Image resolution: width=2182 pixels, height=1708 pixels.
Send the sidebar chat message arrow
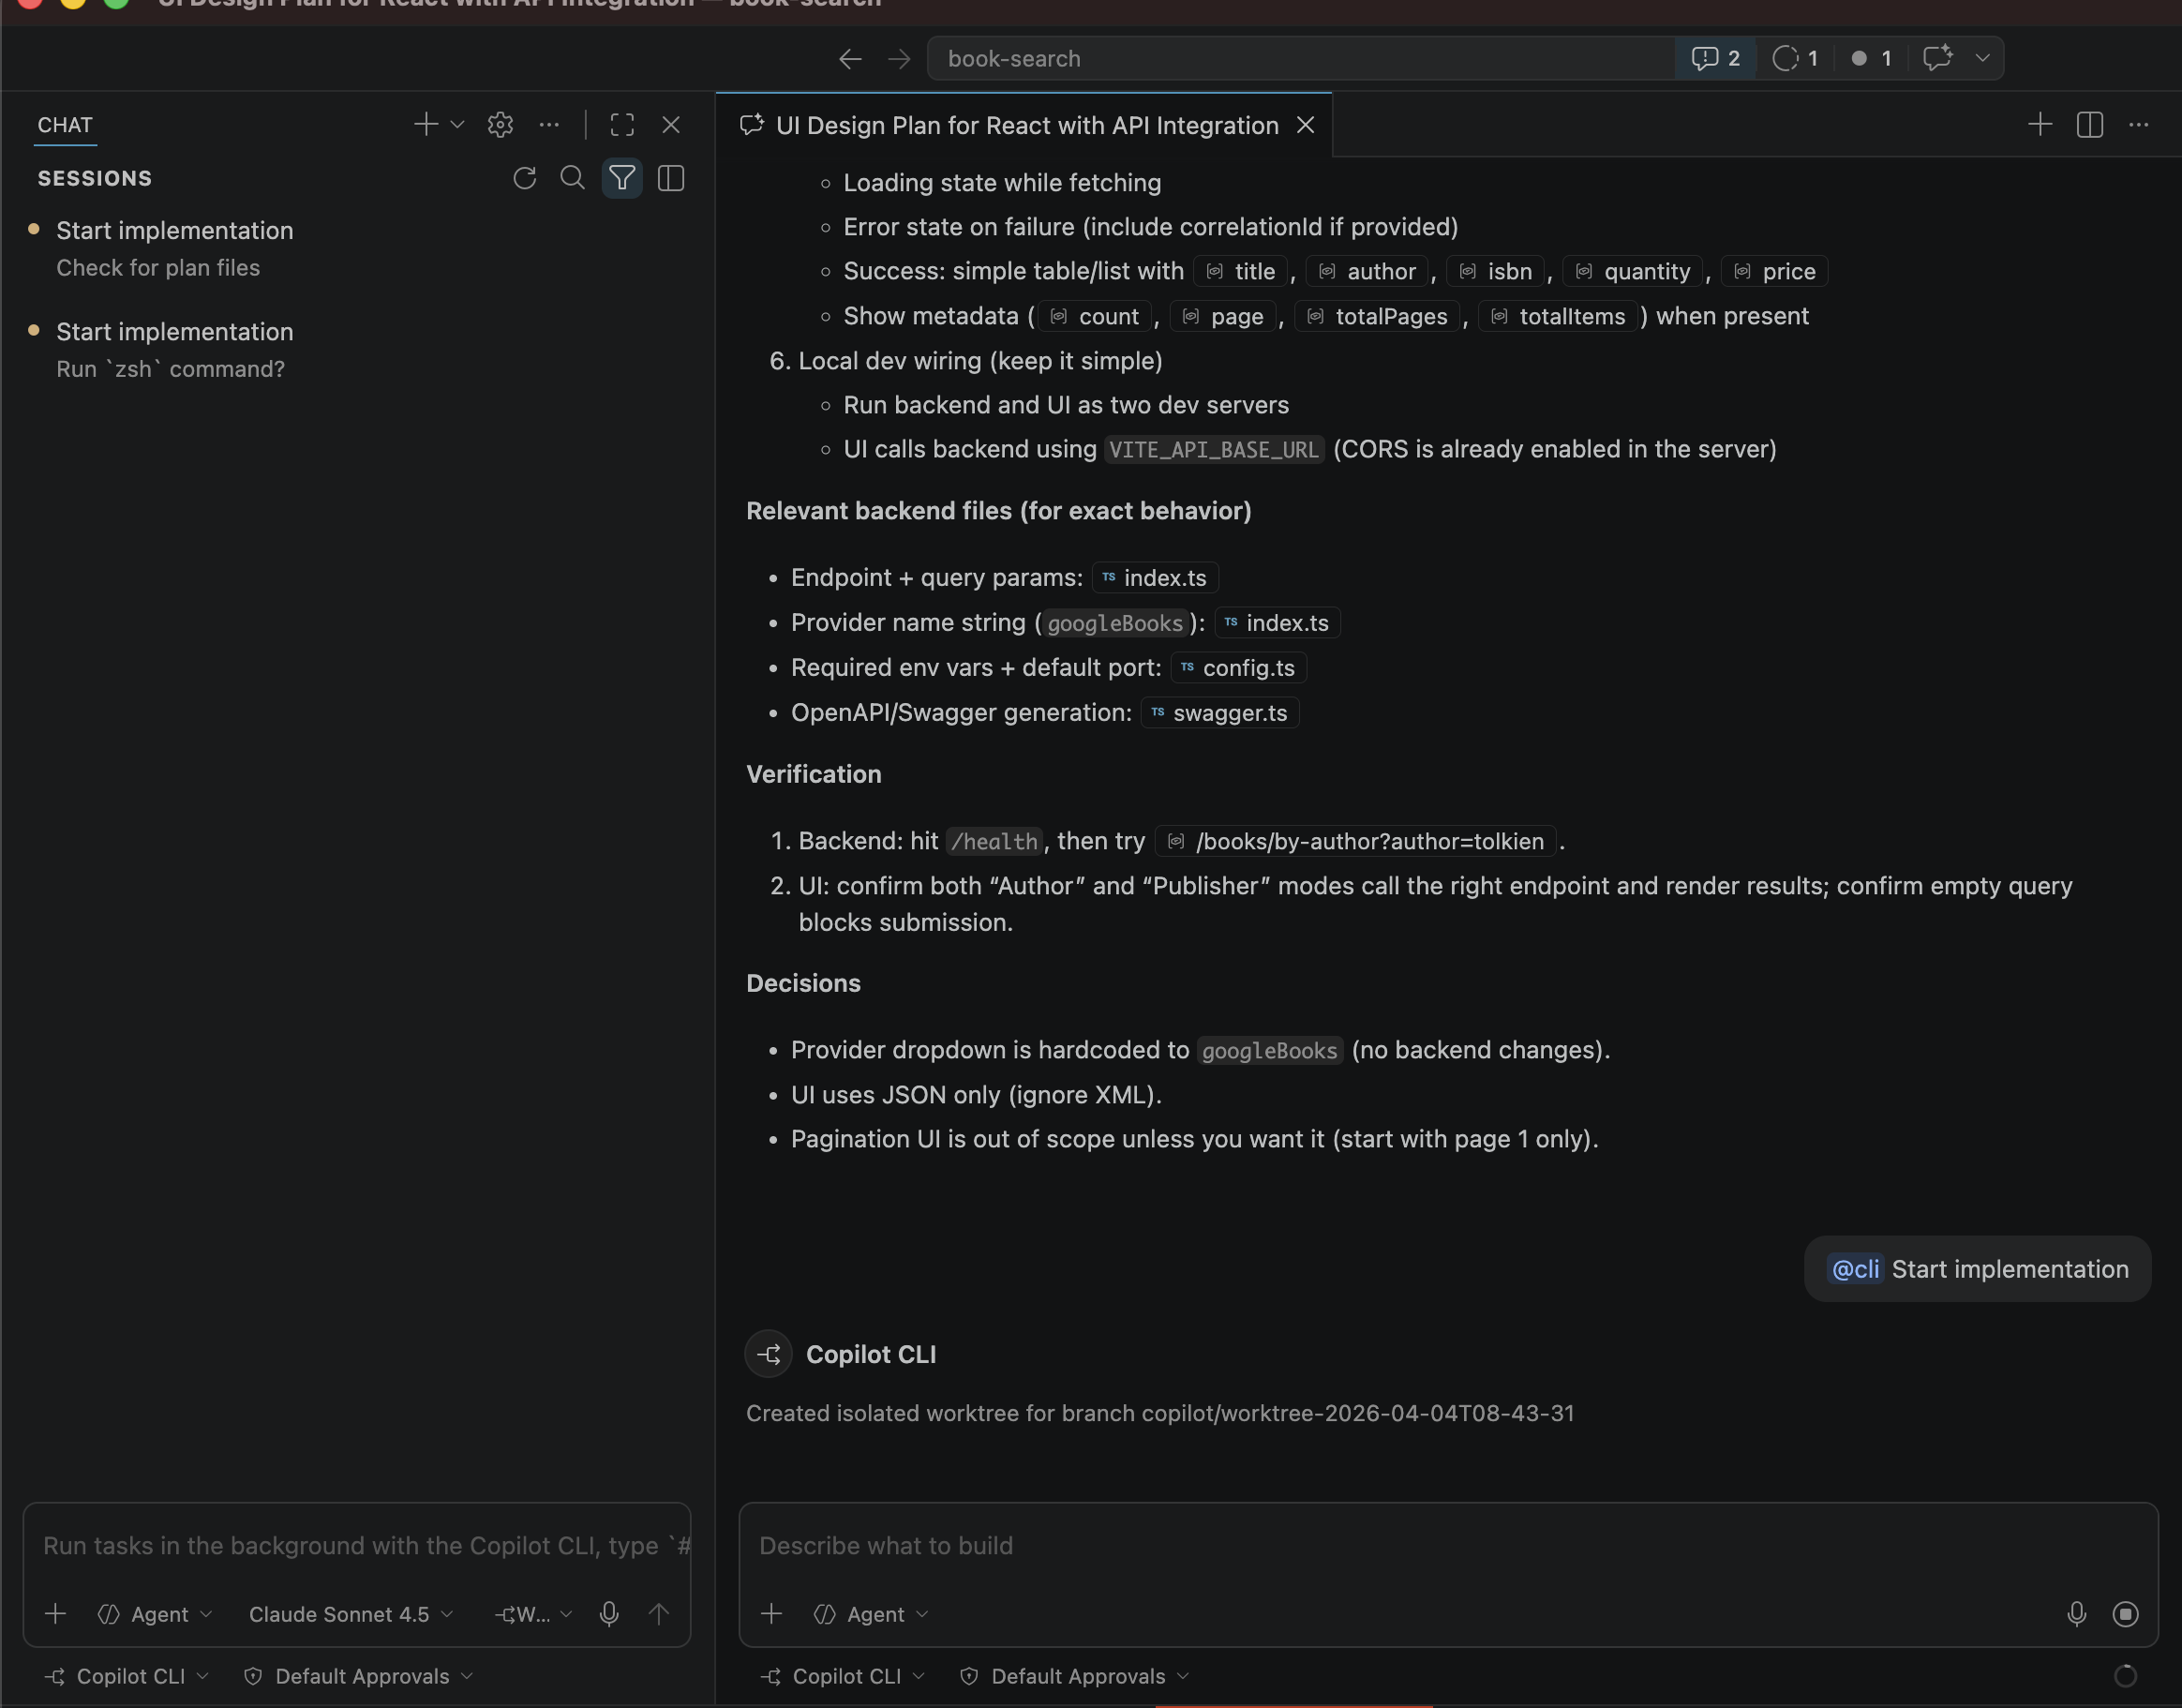click(658, 1614)
